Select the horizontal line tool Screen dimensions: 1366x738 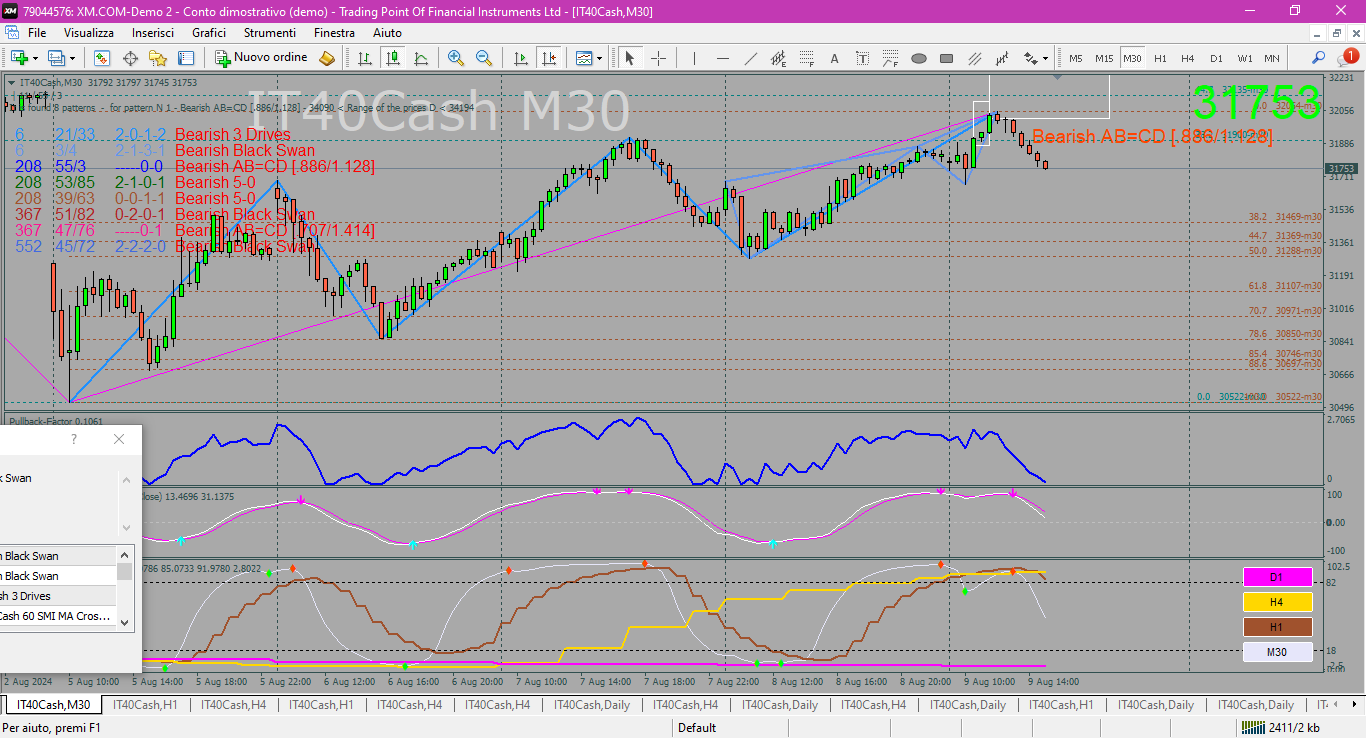pos(723,58)
